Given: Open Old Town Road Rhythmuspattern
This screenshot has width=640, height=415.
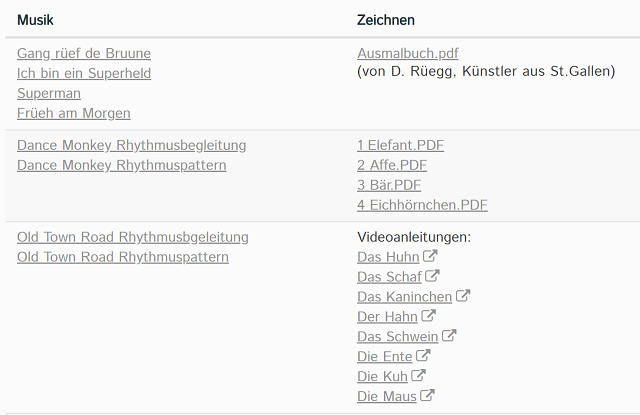Looking at the screenshot, I should (122, 257).
